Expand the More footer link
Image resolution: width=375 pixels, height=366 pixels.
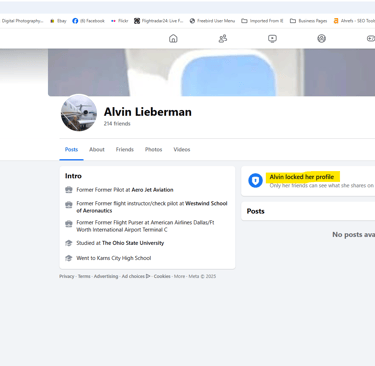tap(179, 276)
